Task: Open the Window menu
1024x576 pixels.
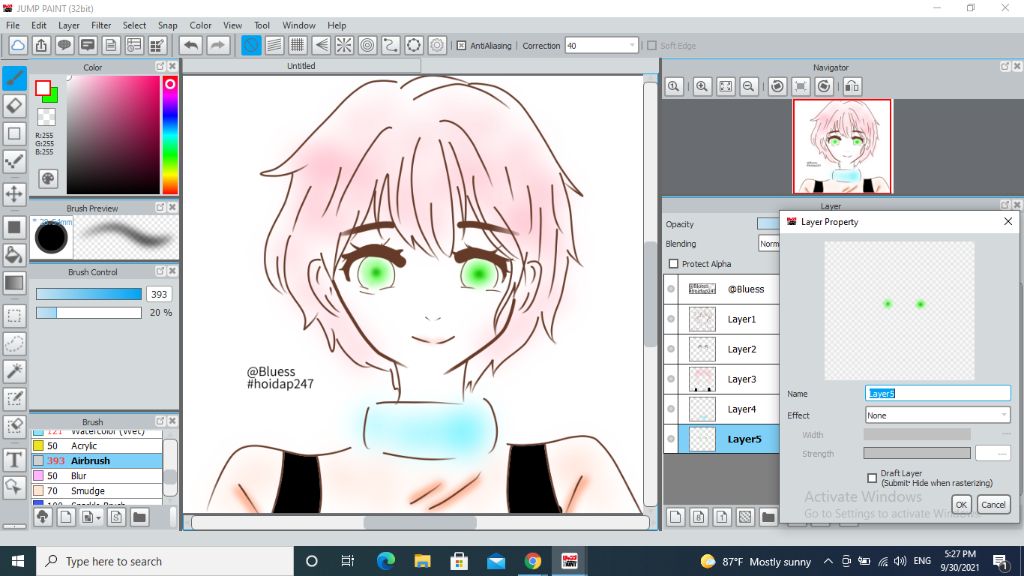Action: click(x=298, y=25)
